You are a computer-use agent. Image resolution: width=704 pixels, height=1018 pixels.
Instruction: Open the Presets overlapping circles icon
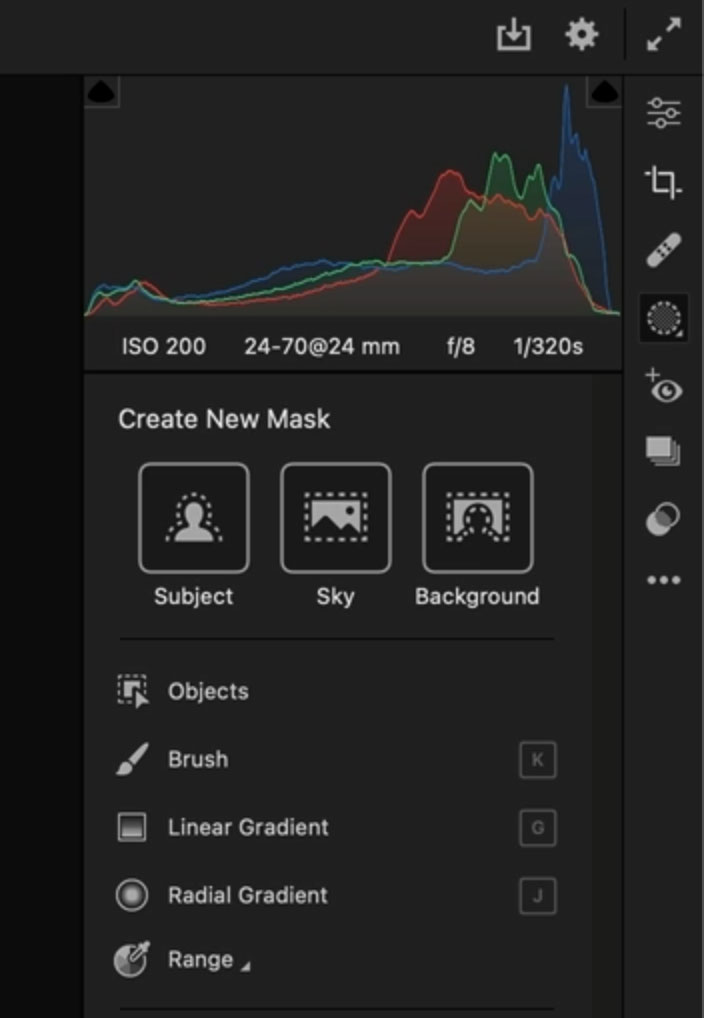click(x=663, y=519)
